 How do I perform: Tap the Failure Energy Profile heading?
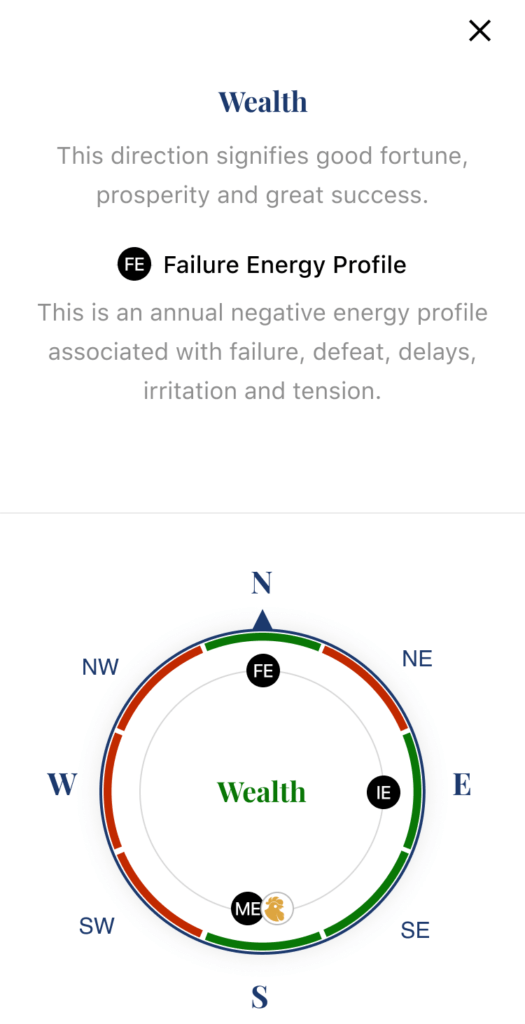(x=285, y=264)
